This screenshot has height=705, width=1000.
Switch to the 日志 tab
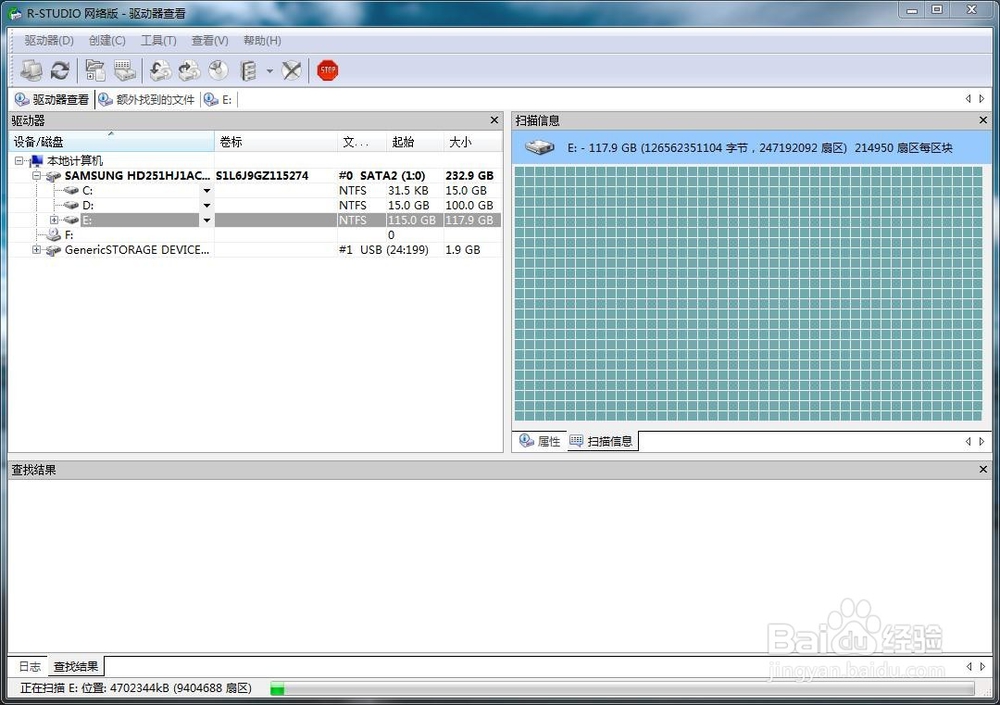(29, 667)
